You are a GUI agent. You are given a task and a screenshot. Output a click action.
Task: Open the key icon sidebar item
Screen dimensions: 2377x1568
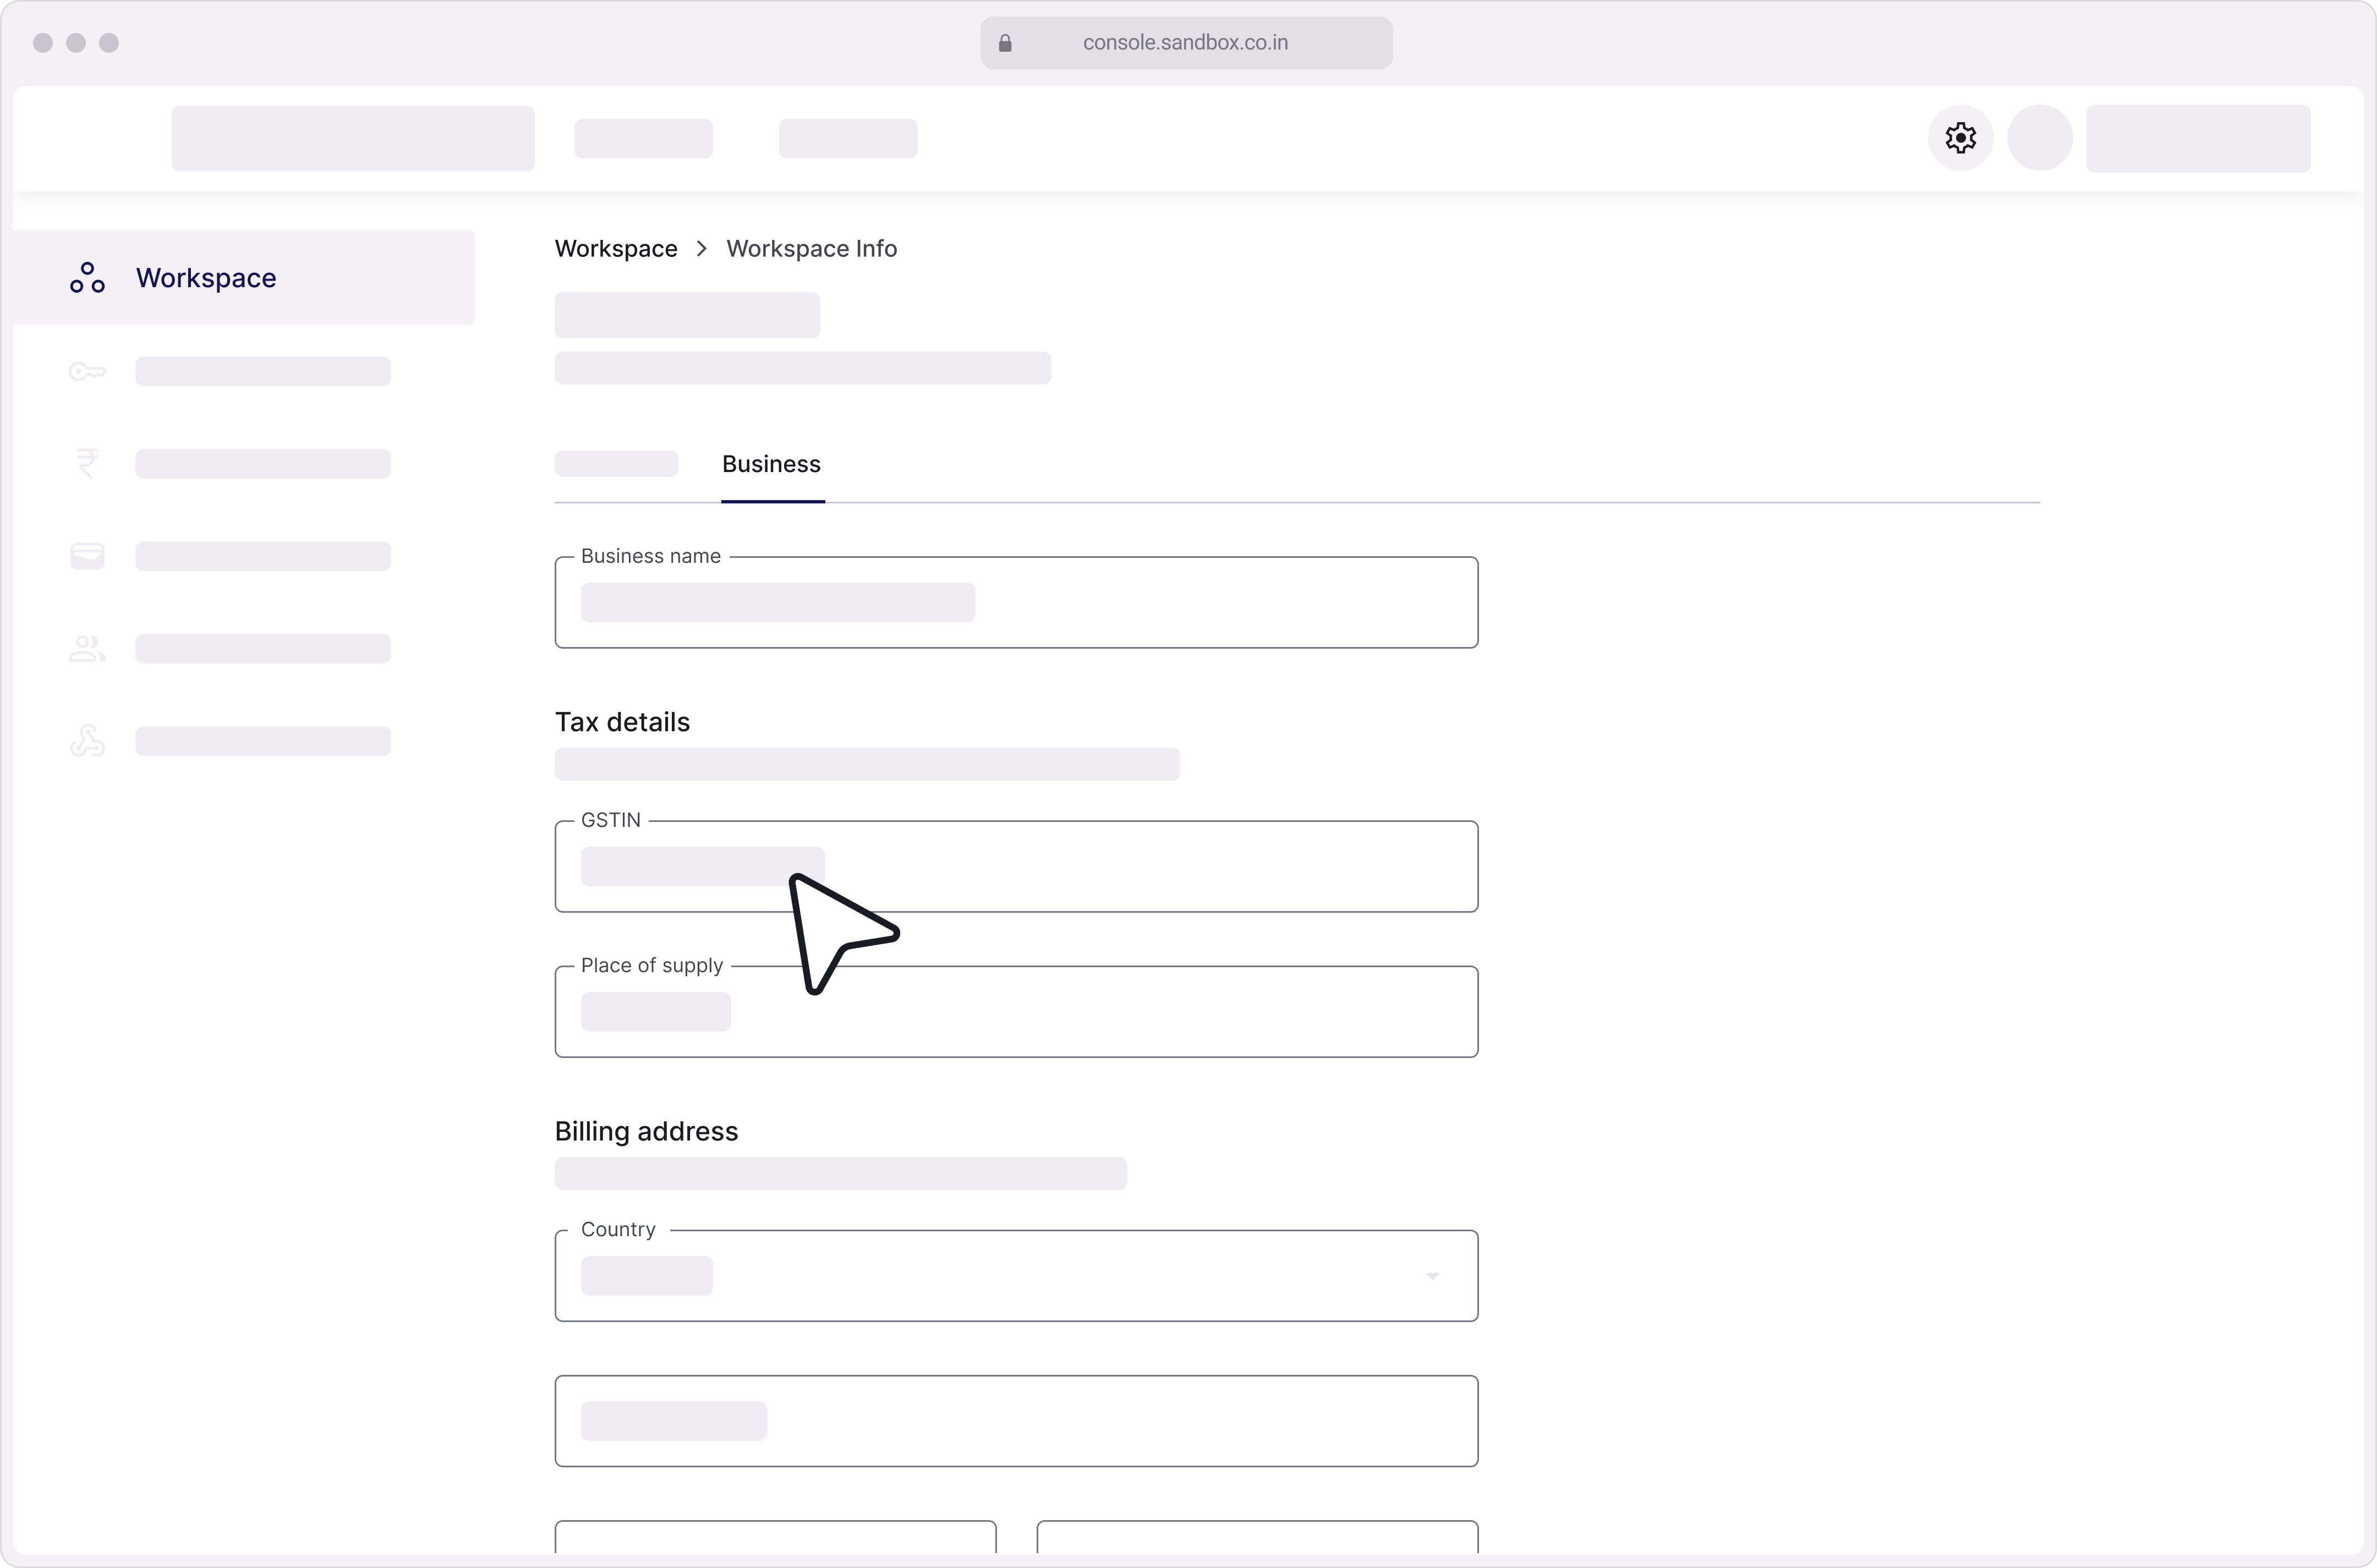point(87,372)
